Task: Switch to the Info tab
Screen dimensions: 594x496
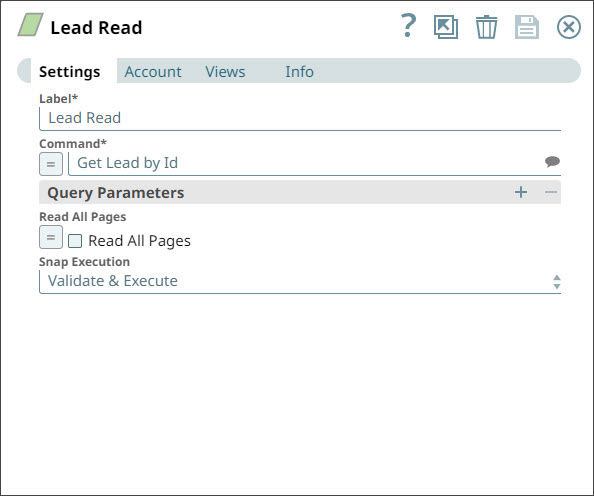Action: pos(299,72)
